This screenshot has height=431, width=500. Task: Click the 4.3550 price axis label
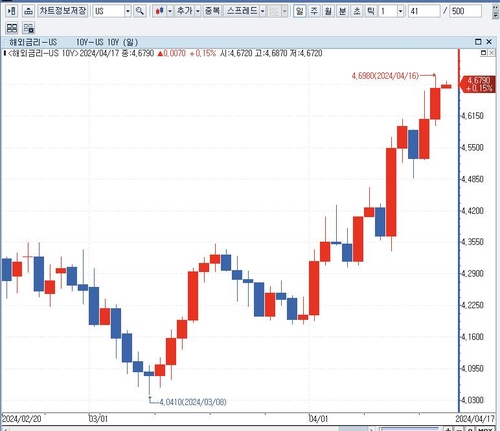pos(472,242)
